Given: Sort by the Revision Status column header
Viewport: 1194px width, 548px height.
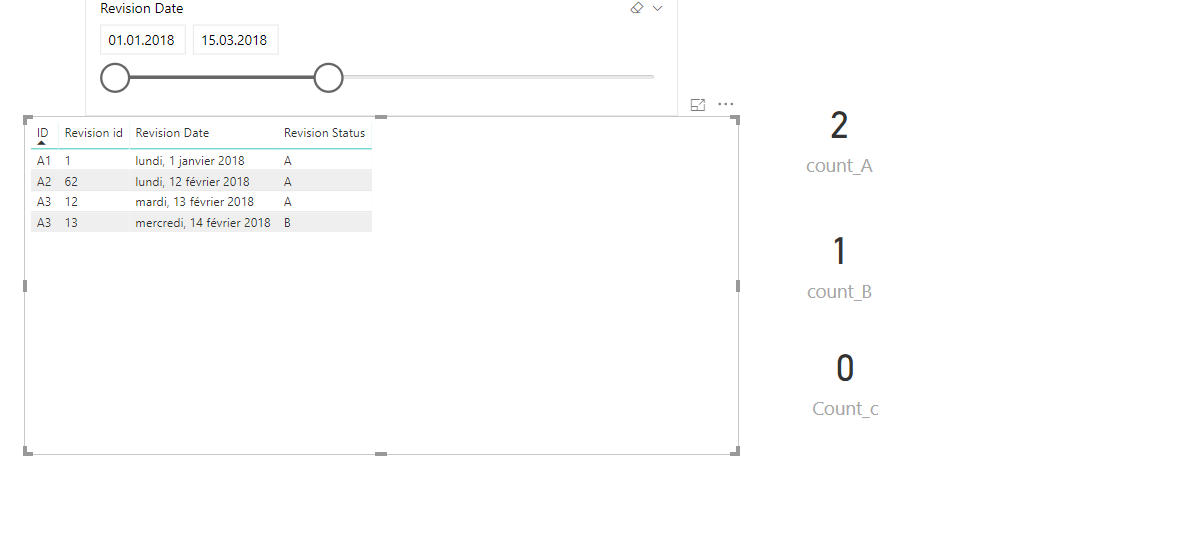Looking at the screenshot, I should click(x=324, y=132).
